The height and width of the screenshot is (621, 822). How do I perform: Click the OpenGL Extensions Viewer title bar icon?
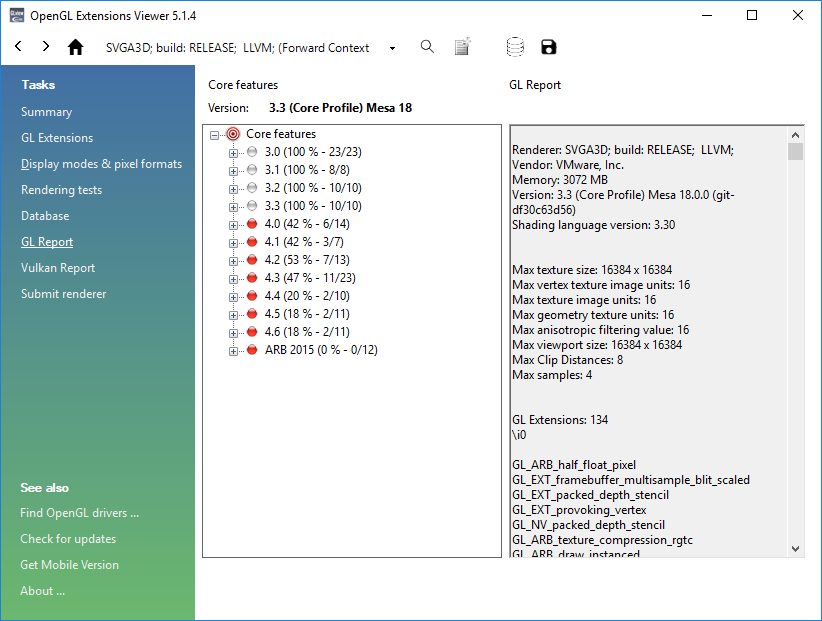17,15
